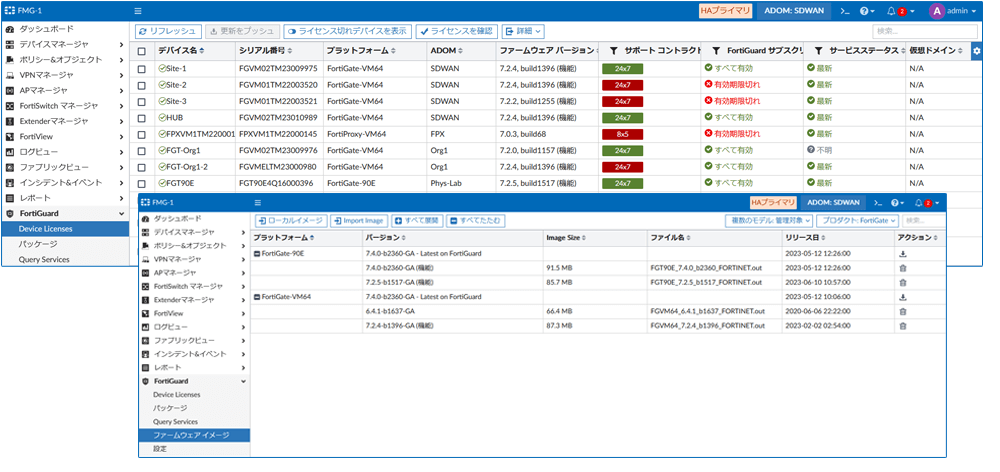Delete the FGT90E_7.4.0_b2360 firmware image
The image size is (1000, 472).
click(902, 268)
